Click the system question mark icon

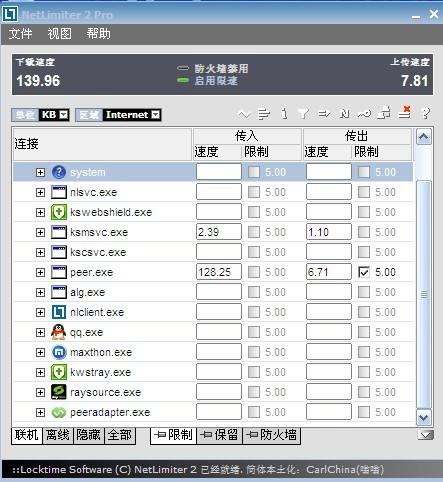click(59, 172)
